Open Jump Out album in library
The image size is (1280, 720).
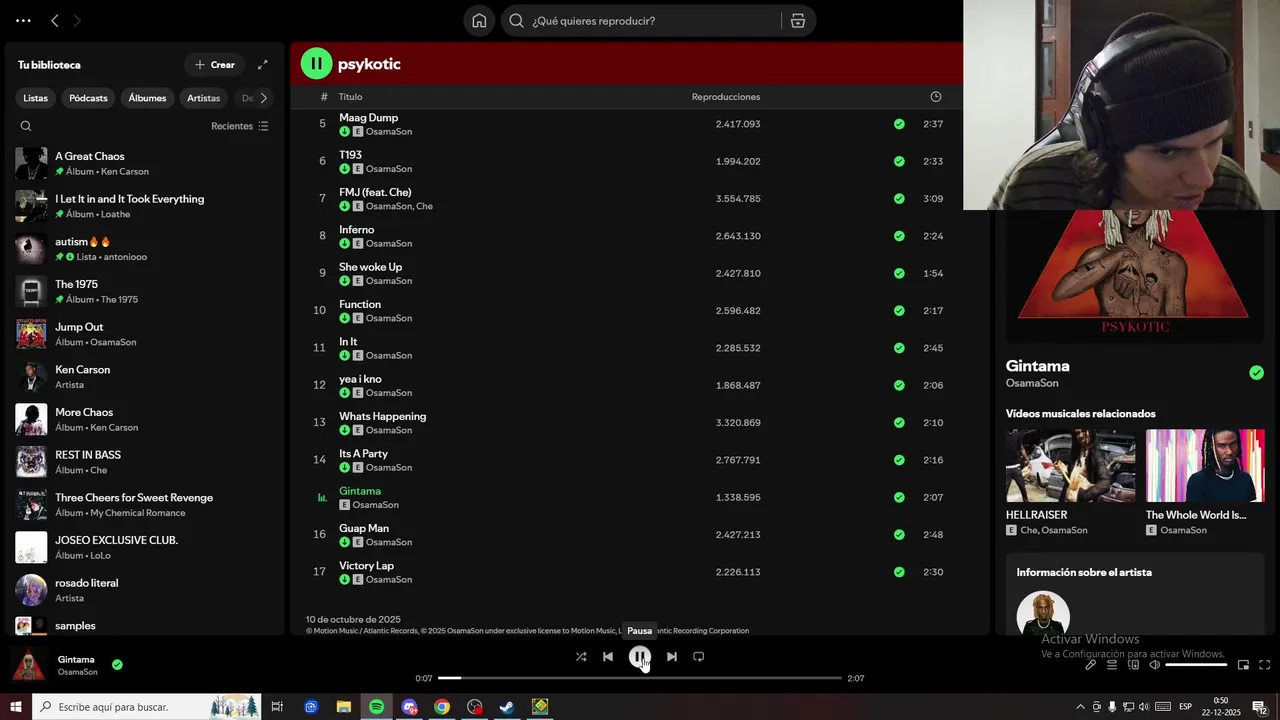[145, 334]
